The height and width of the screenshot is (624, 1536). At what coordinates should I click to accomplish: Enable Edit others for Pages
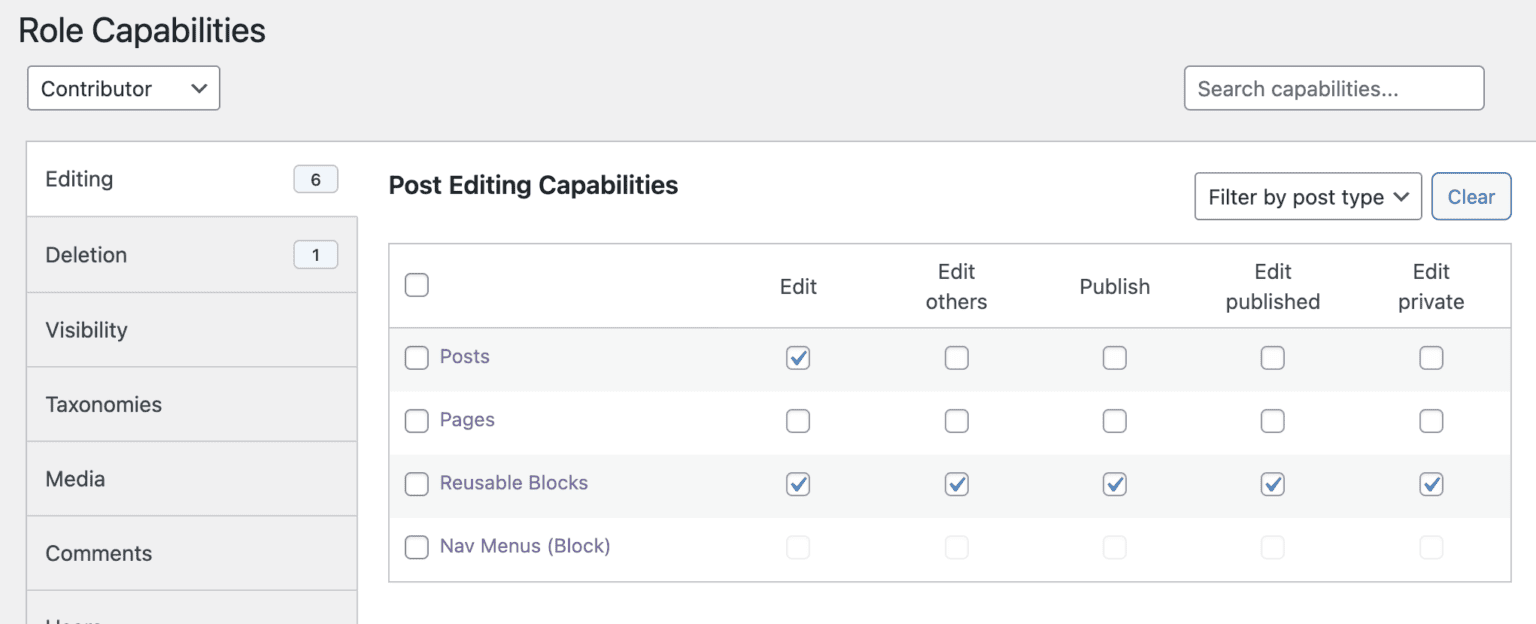click(x=957, y=421)
